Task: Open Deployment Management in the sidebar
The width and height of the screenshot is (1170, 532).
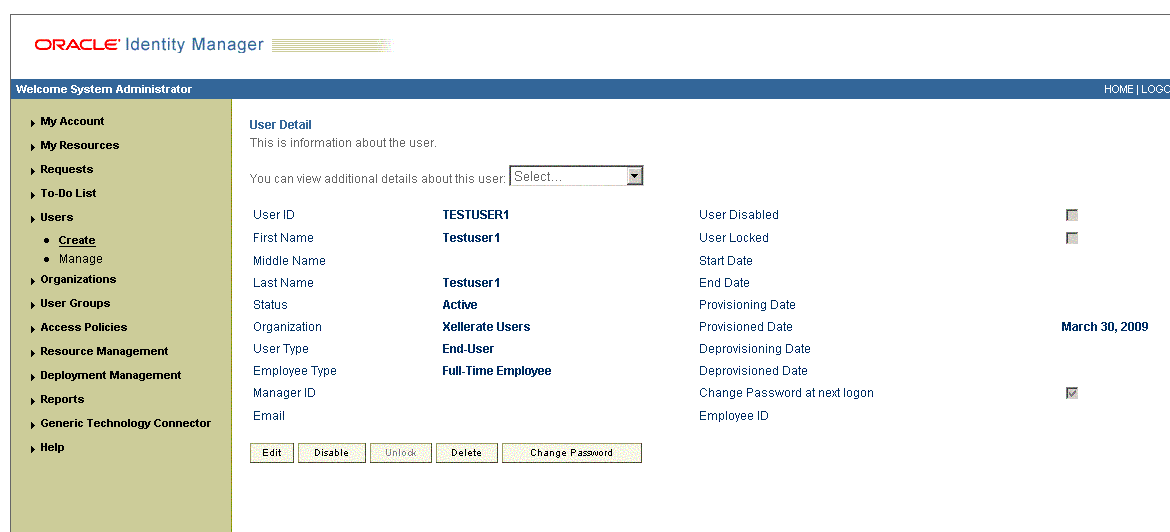Action: tap(110, 375)
